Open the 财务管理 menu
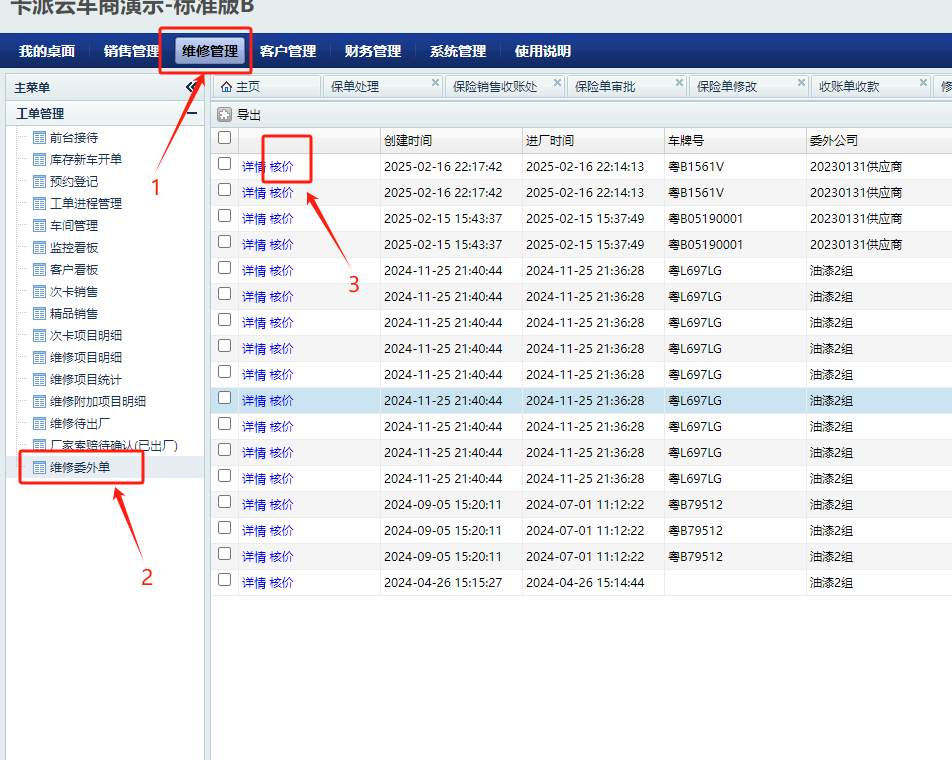 pos(372,51)
